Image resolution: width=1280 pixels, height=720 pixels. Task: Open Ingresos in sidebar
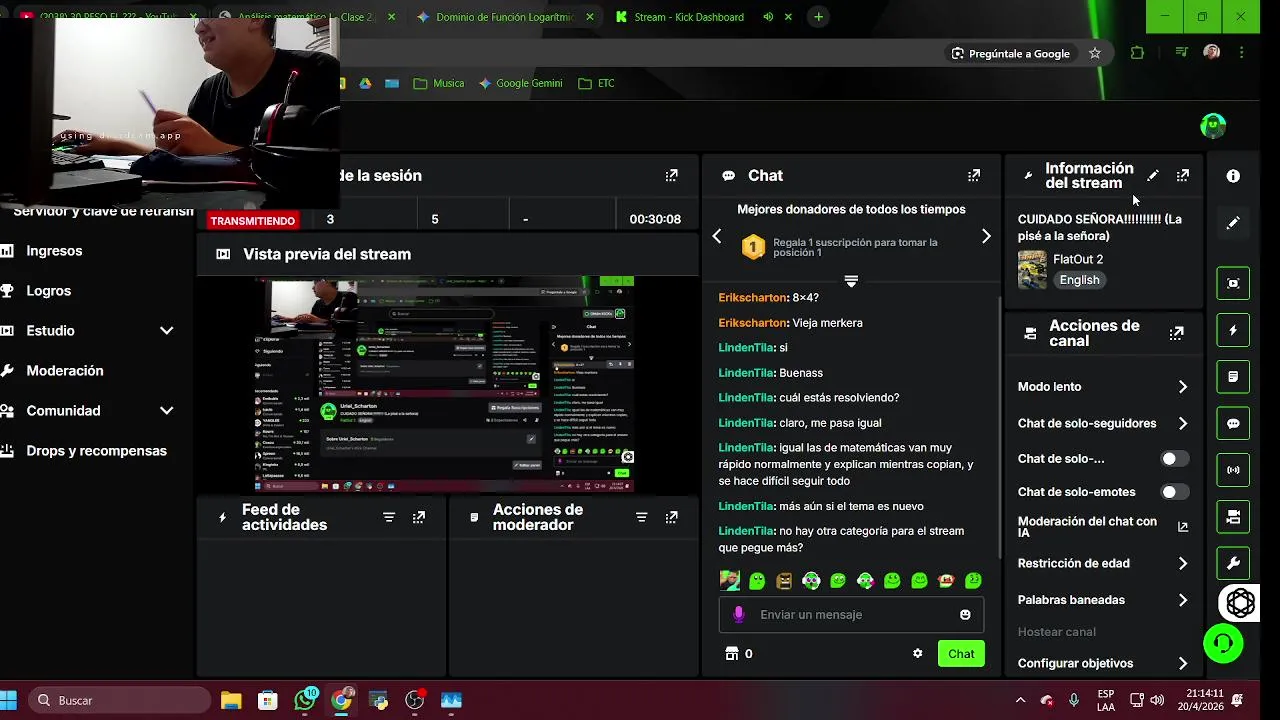click(x=54, y=251)
